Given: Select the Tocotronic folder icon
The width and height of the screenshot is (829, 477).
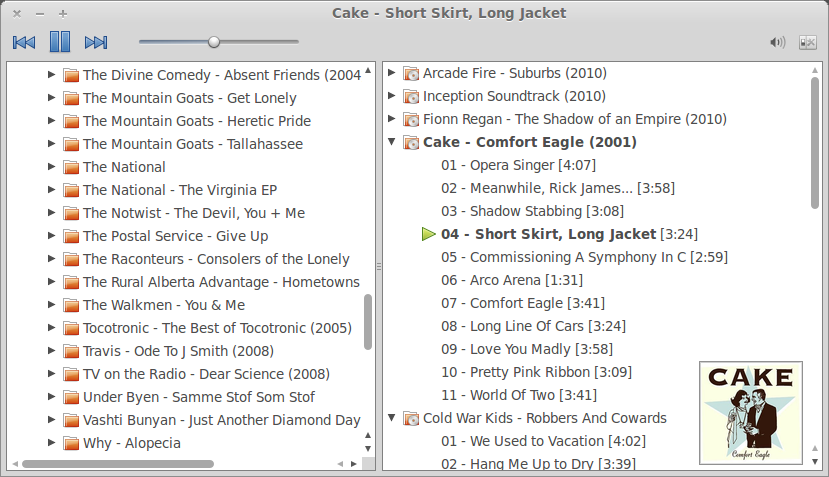Looking at the screenshot, I should coord(71,328).
